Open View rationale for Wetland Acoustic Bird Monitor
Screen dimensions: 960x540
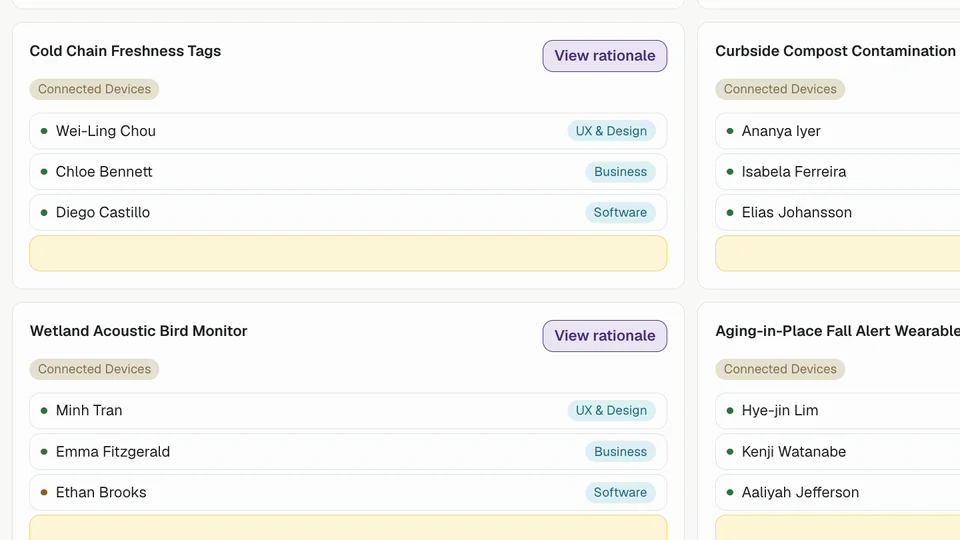point(604,336)
